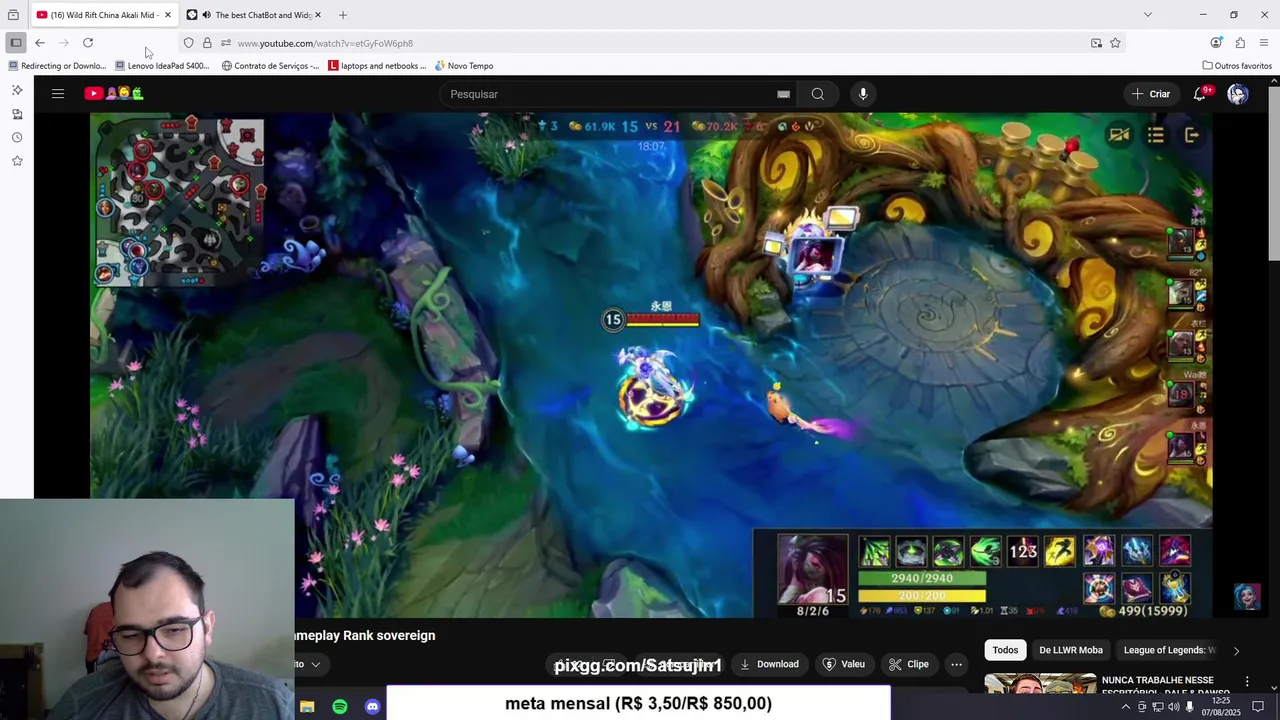Open a new browser tab

point(343,15)
